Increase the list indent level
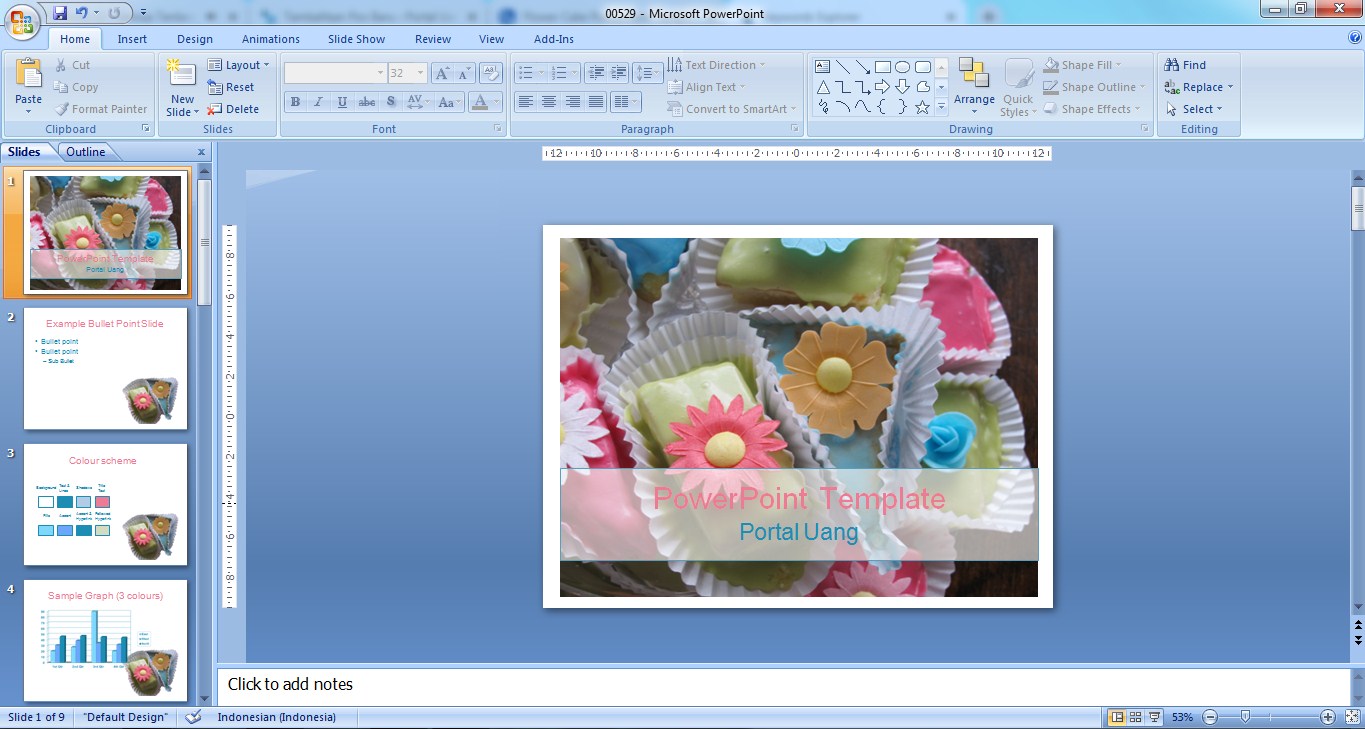1365x729 pixels. point(619,73)
